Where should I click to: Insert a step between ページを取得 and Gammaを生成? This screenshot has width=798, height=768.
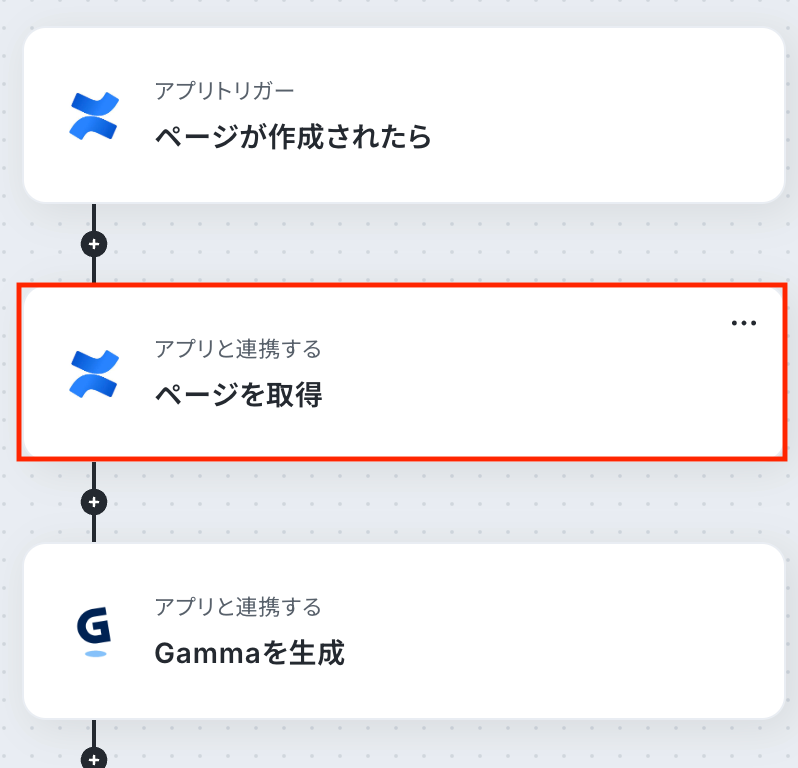coord(94,501)
